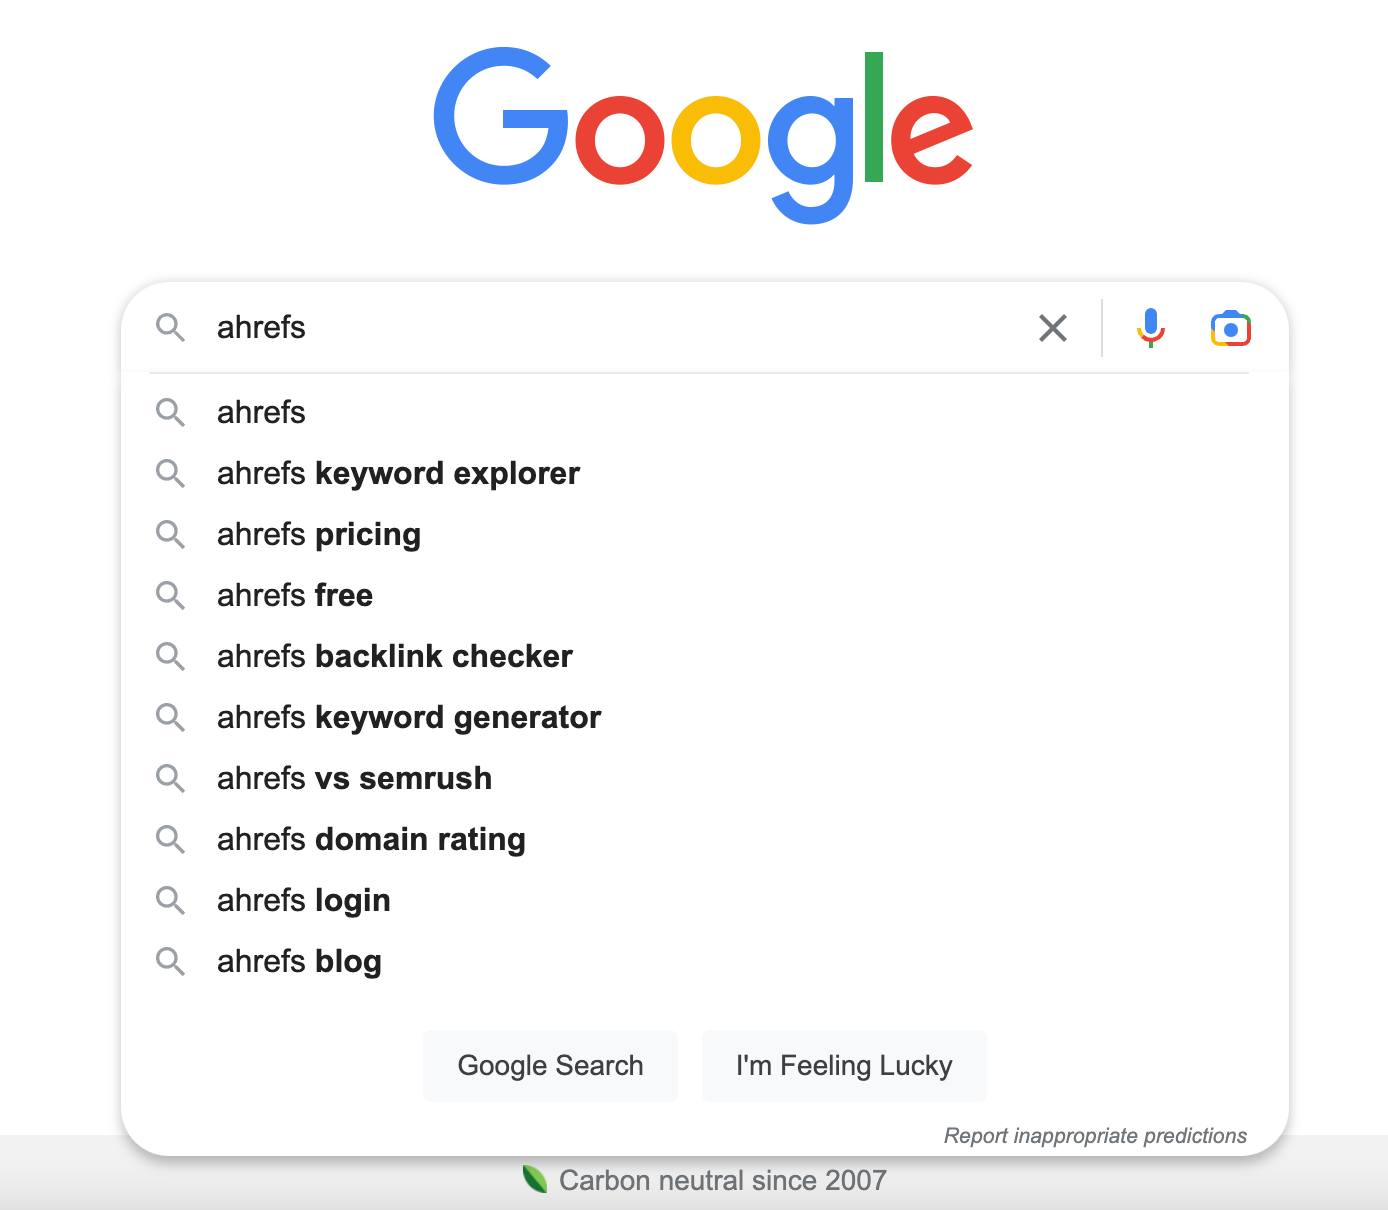Open 'Report inappropriate predictions'
The width and height of the screenshot is (1388, 1210).
coord(1096,1136)
